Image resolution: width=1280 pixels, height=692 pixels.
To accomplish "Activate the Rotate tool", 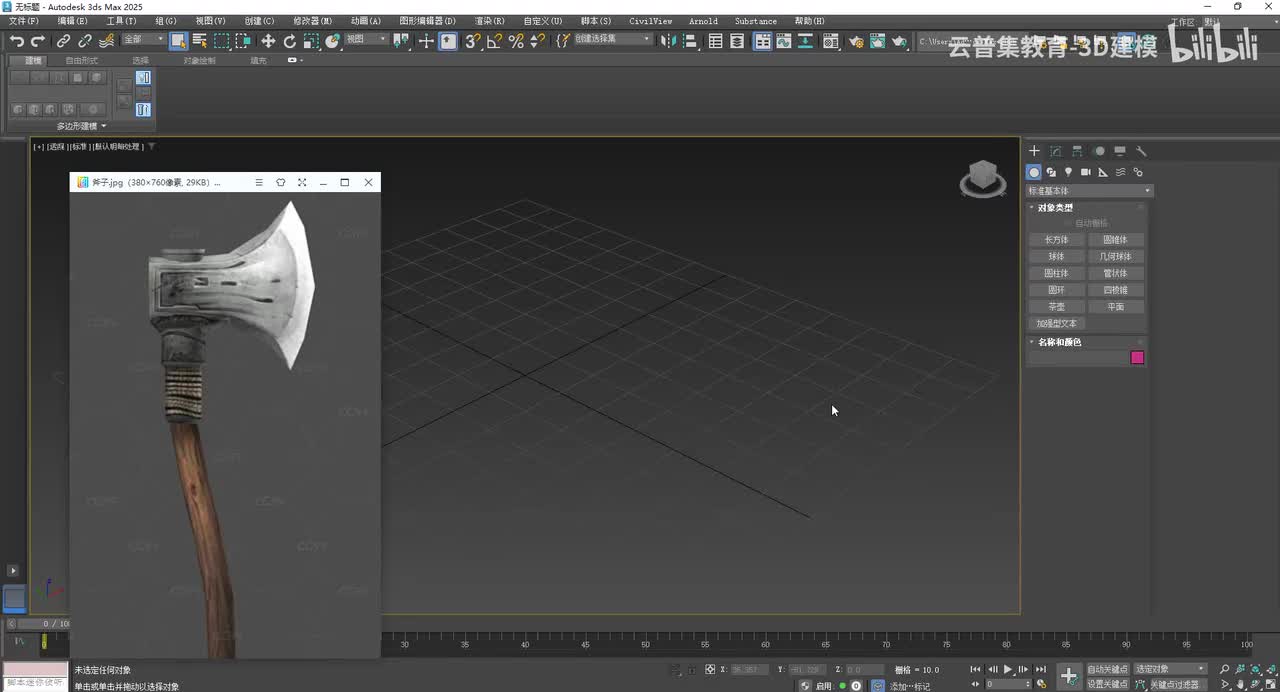I will click(290, 41).
